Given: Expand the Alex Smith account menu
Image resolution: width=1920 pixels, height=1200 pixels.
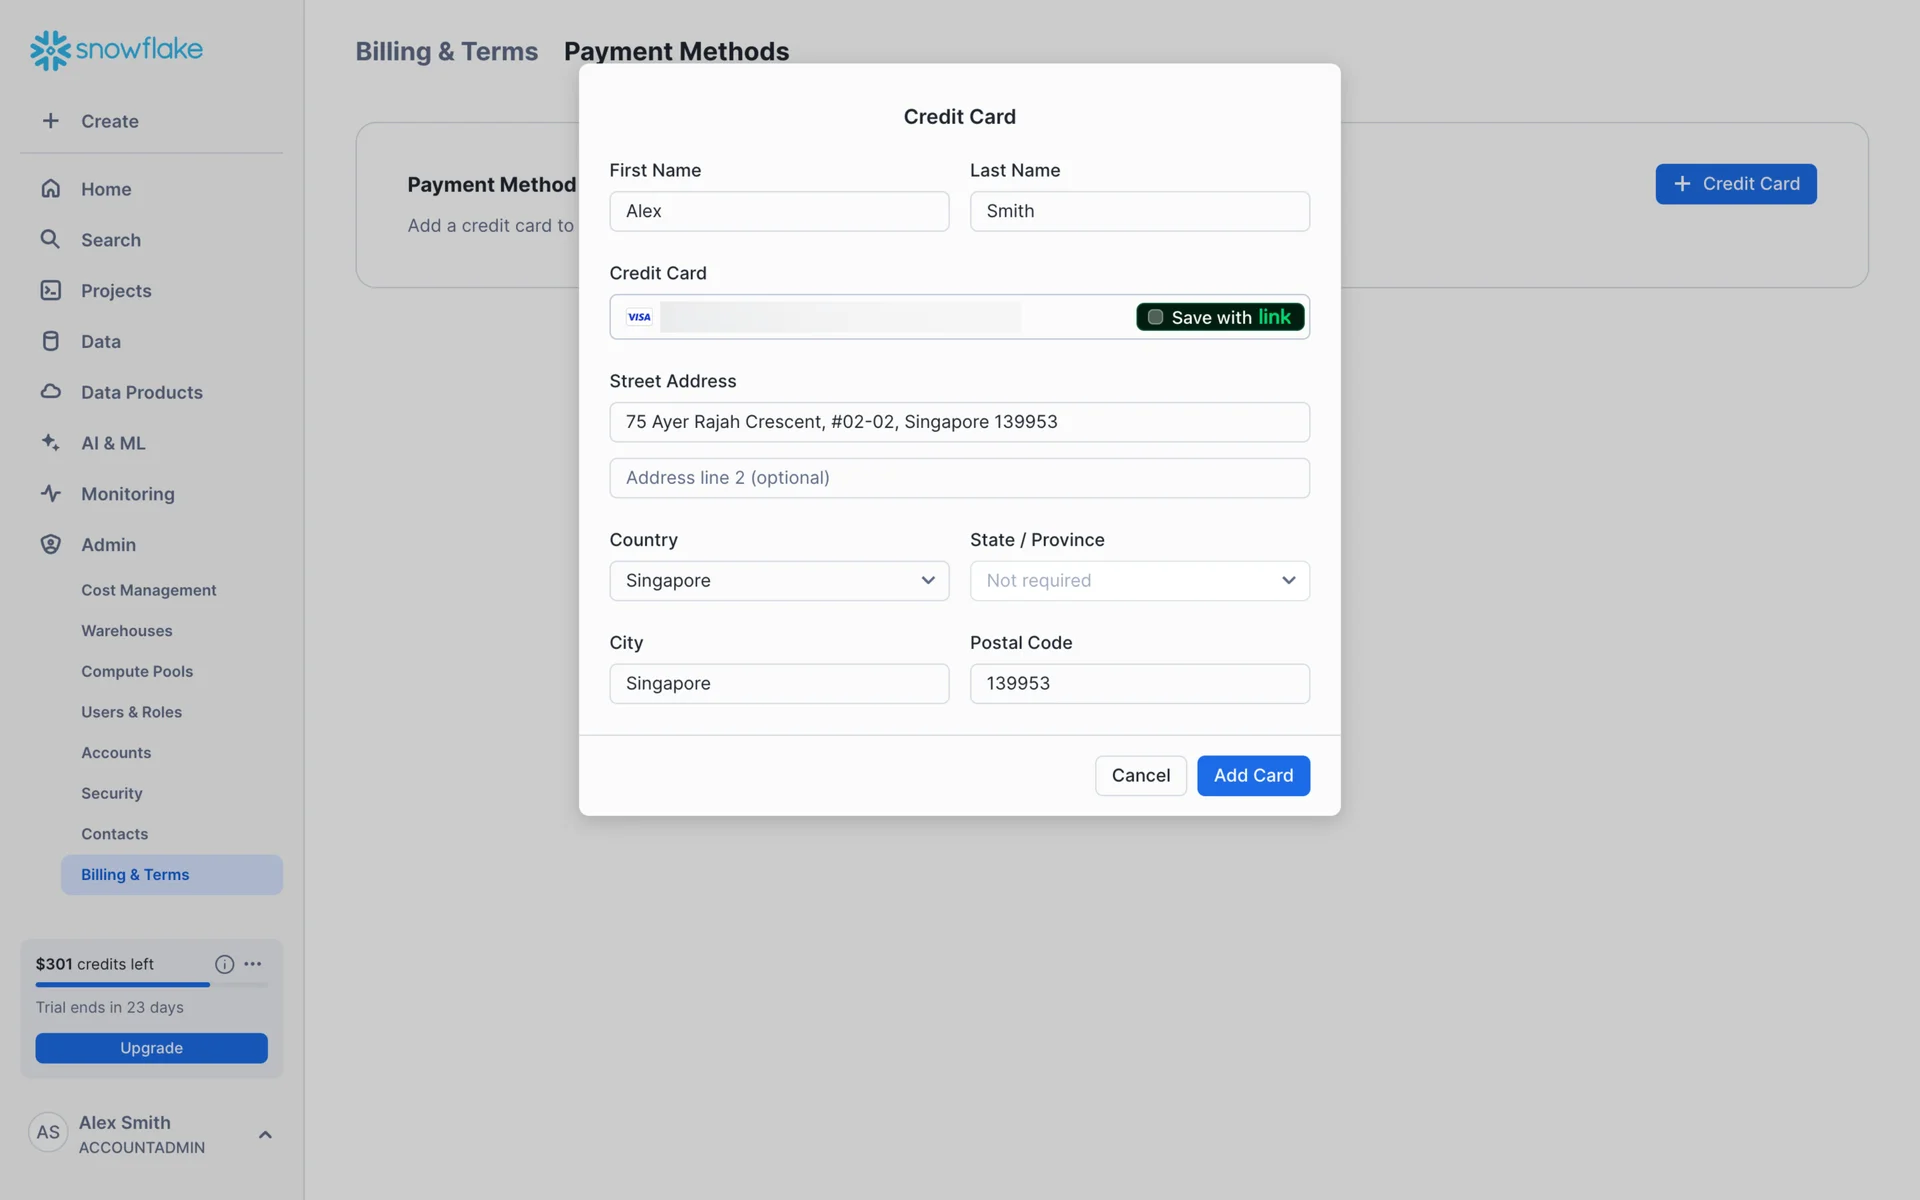Looking at the screenshot, I should (265, 1134).
